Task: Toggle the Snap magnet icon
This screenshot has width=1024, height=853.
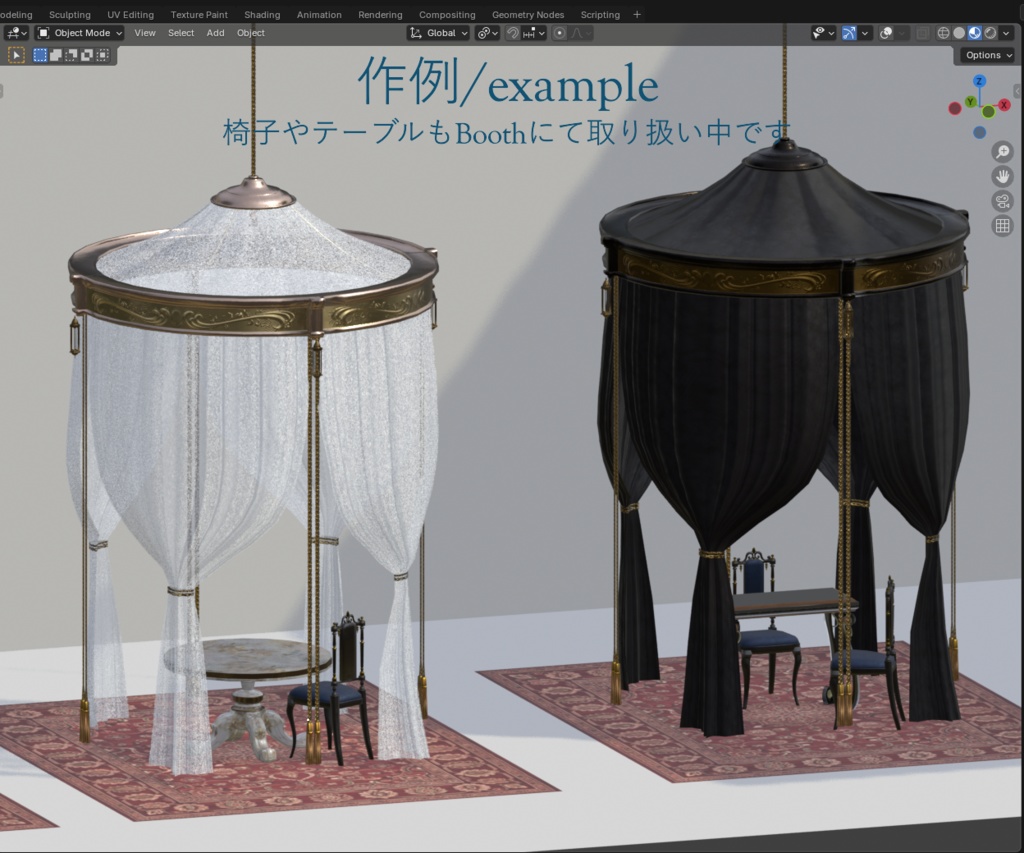Action: (514, 32)
